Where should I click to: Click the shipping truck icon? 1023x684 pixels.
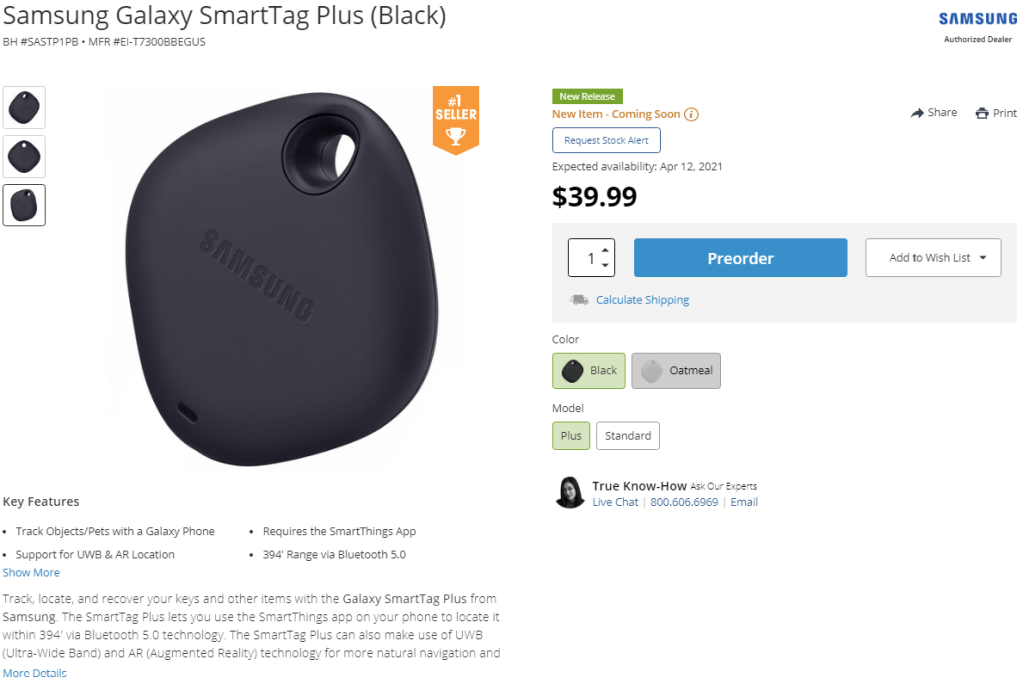pyautogui.click(x=579, y=300)
